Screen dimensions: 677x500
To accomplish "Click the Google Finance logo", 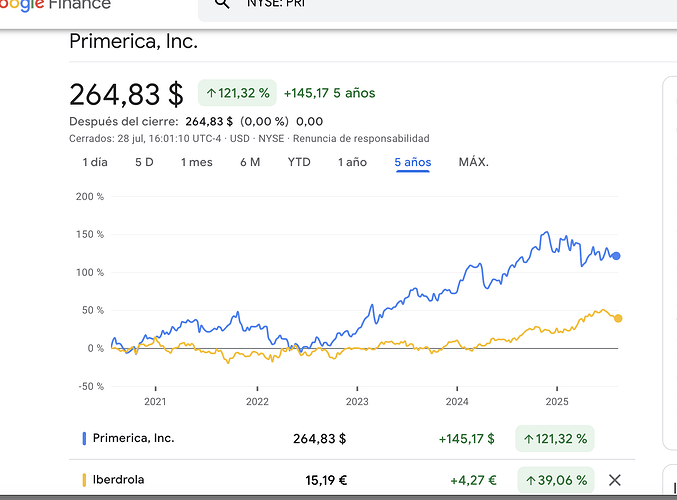I will point(55,5).
